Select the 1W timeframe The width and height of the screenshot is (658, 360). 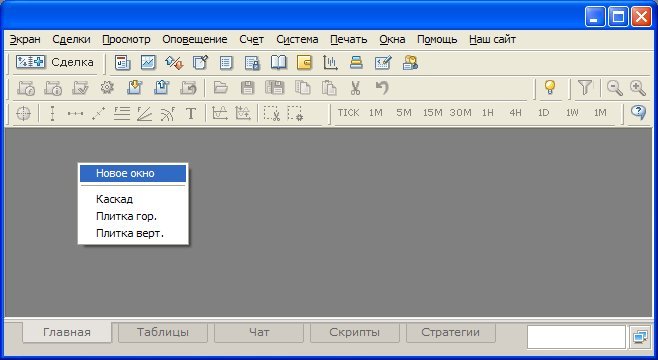tap(572, 112)
